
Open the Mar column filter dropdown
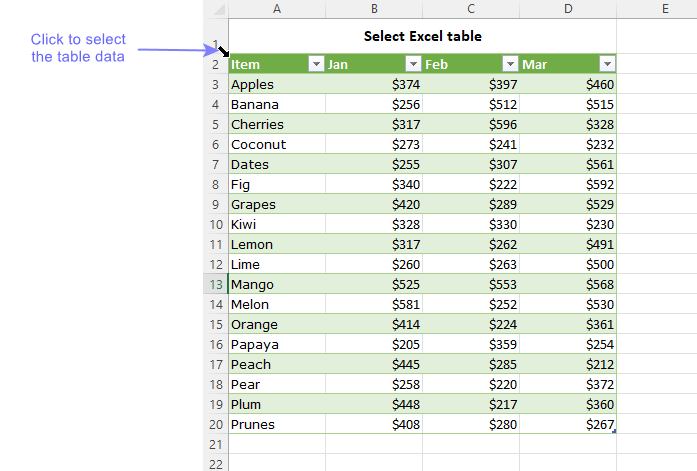pyautogui.click(x=606, y=65)
